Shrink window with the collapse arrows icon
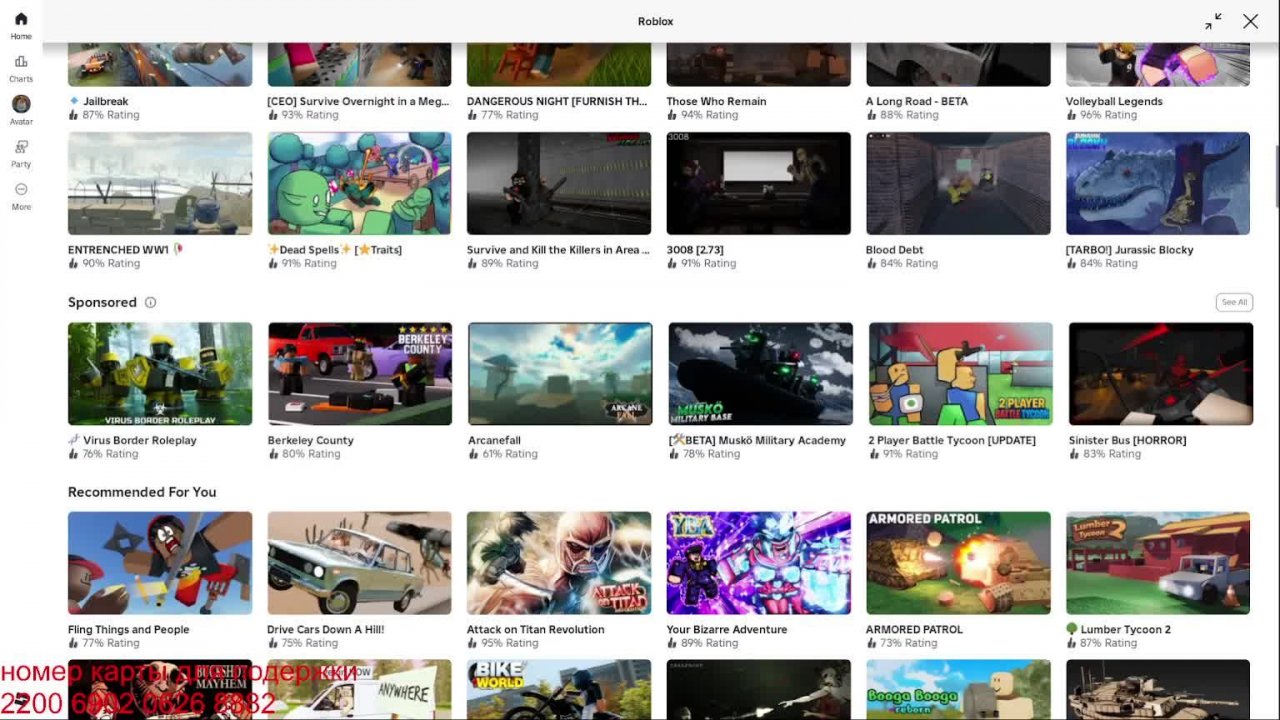1280x720 pixels. point(1213,21)
